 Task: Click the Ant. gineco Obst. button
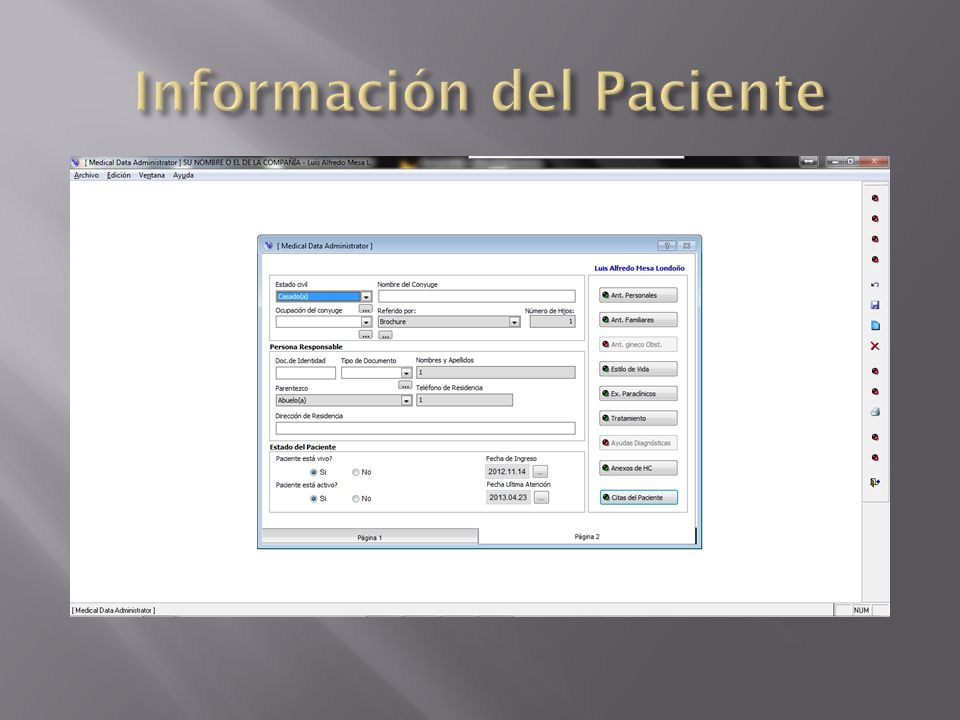point(638,345)
